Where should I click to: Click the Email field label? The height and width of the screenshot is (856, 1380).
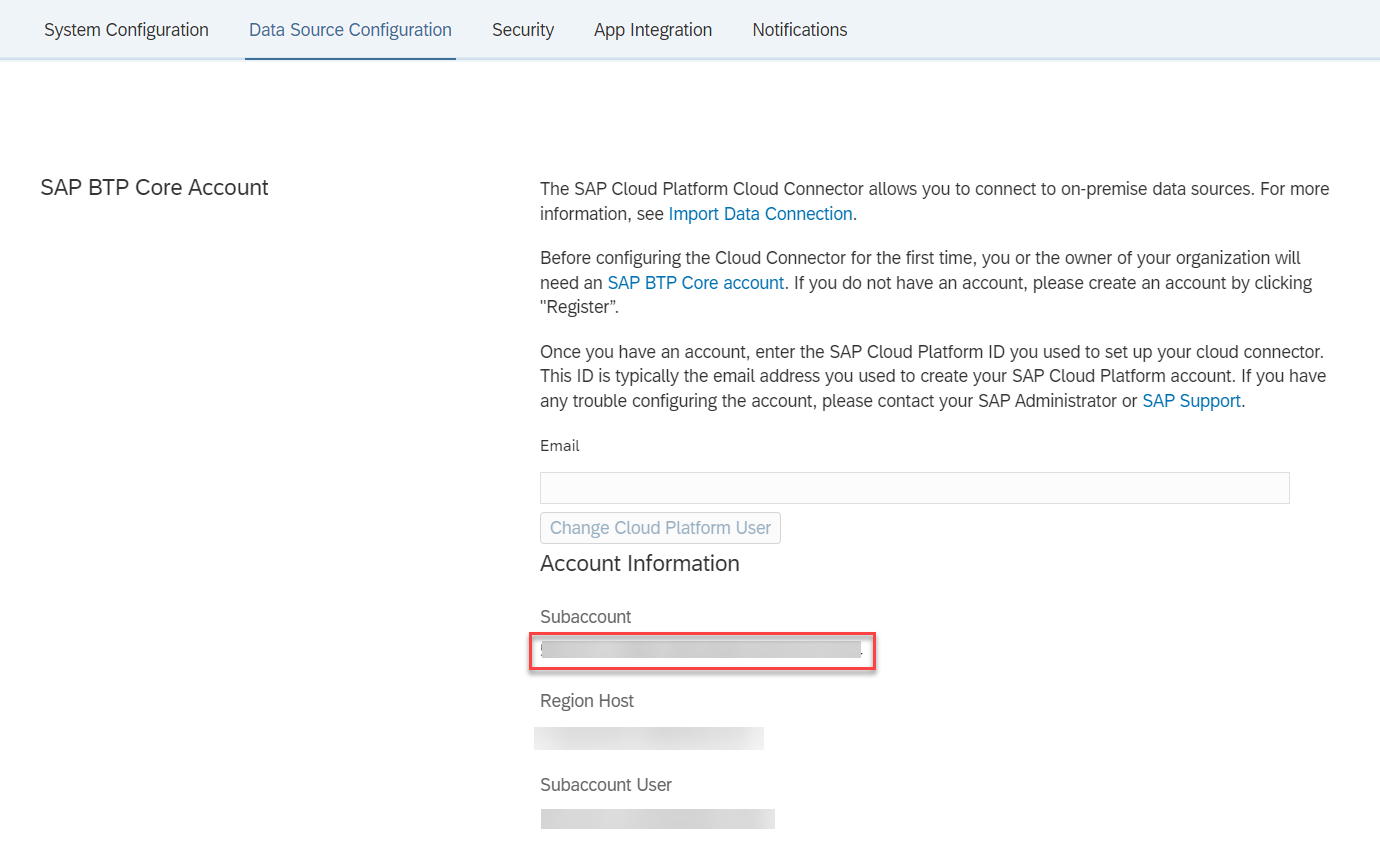click(x=560, y=446)
